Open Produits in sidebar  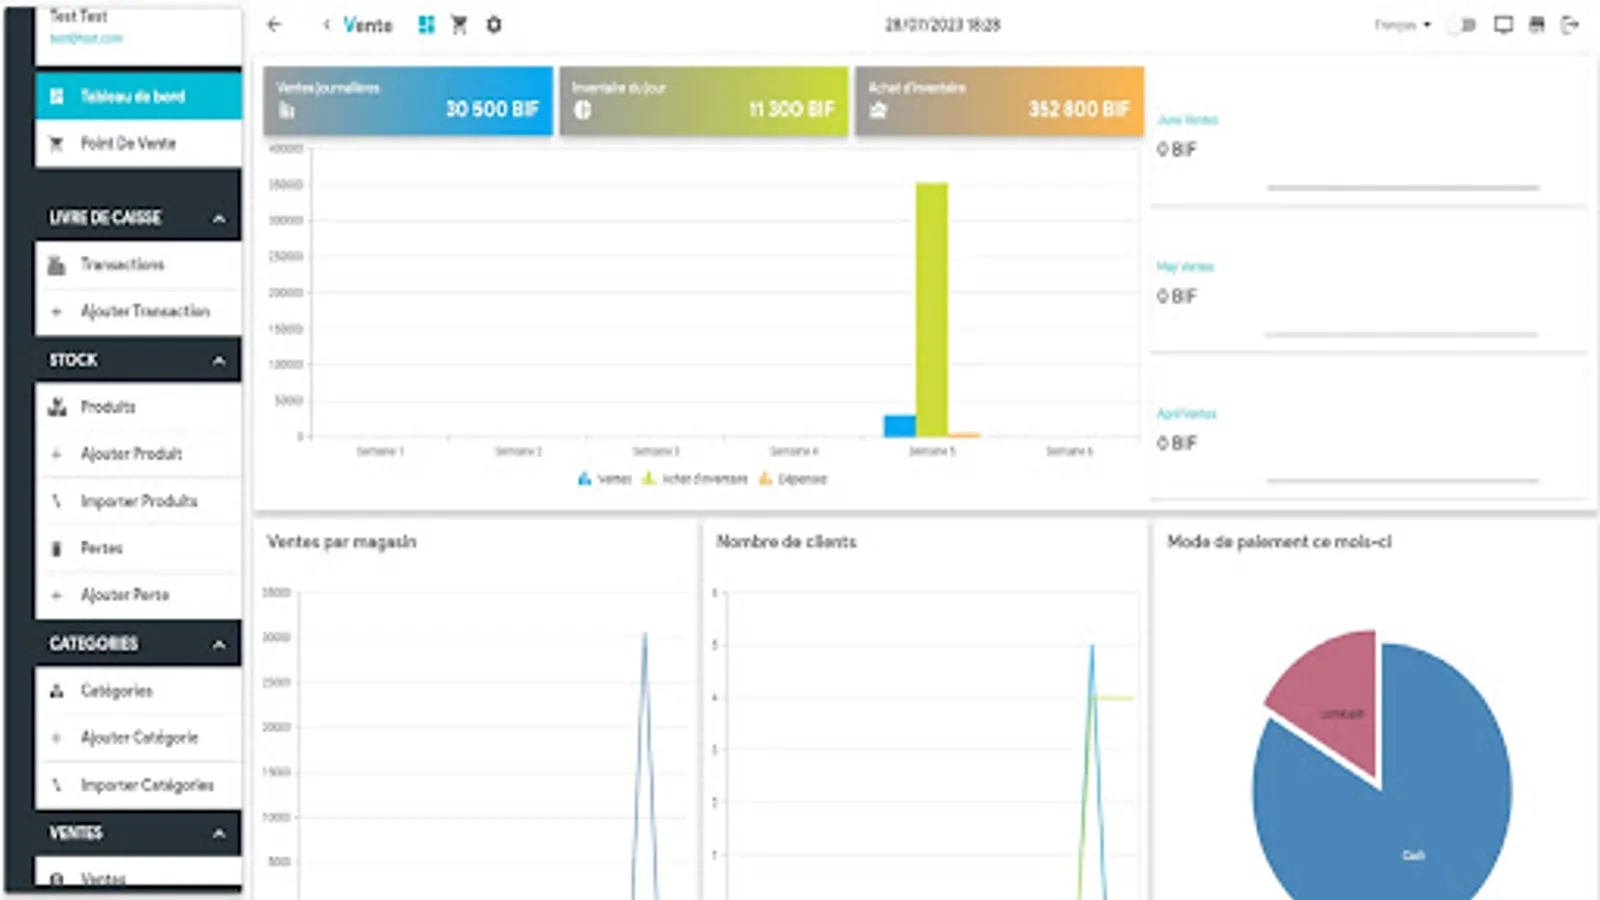pyautogui.click(x=138, y=407)
